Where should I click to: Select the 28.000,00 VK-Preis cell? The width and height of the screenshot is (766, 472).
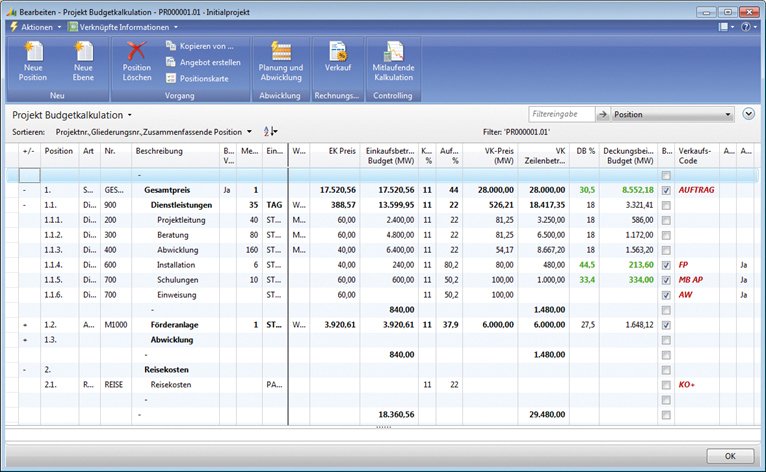tap(489, 190)
